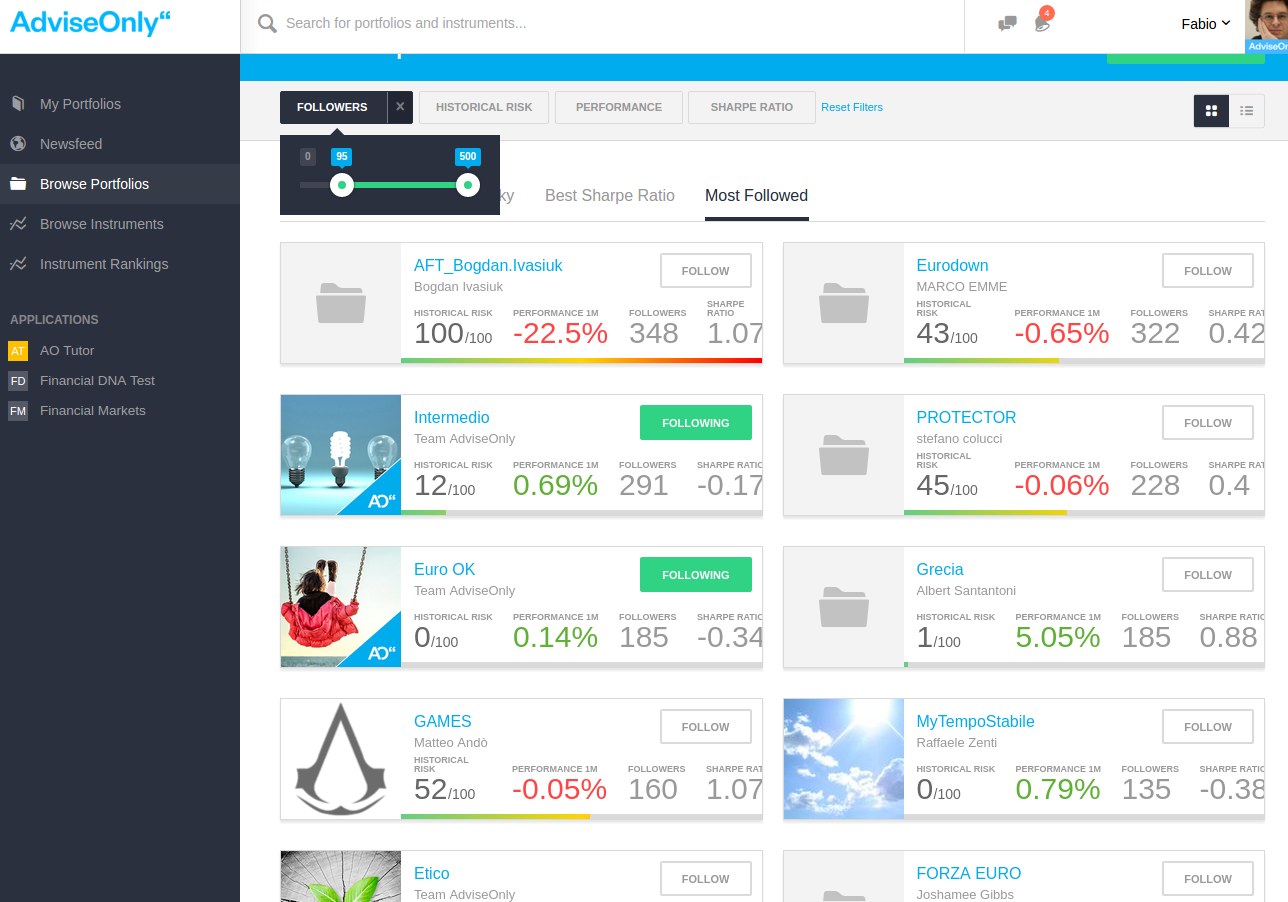Click MyTempoStabile sky thumbnail

[843, 759]
